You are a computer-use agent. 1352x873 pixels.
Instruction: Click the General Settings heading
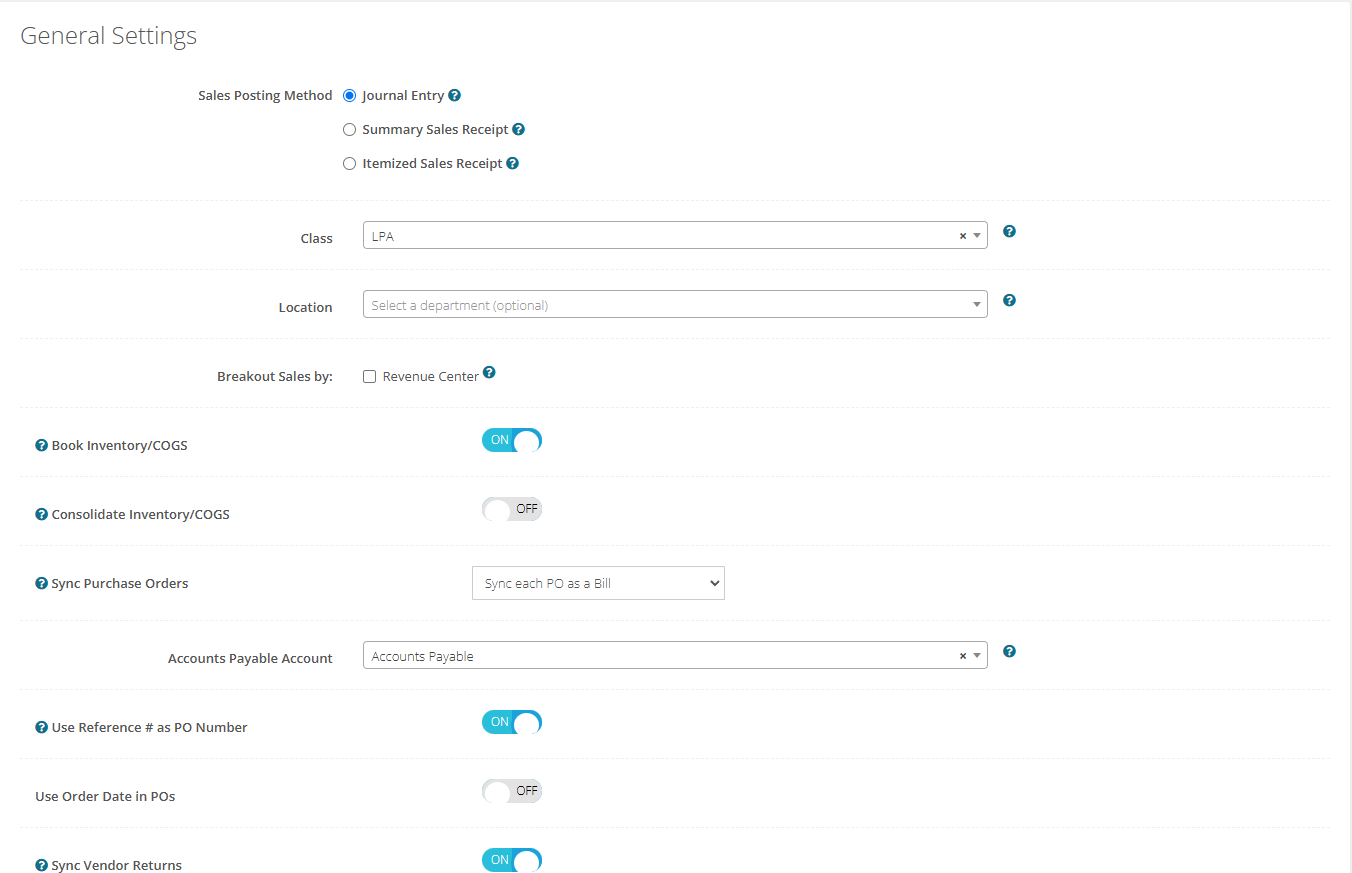click(x=109, y=36)
